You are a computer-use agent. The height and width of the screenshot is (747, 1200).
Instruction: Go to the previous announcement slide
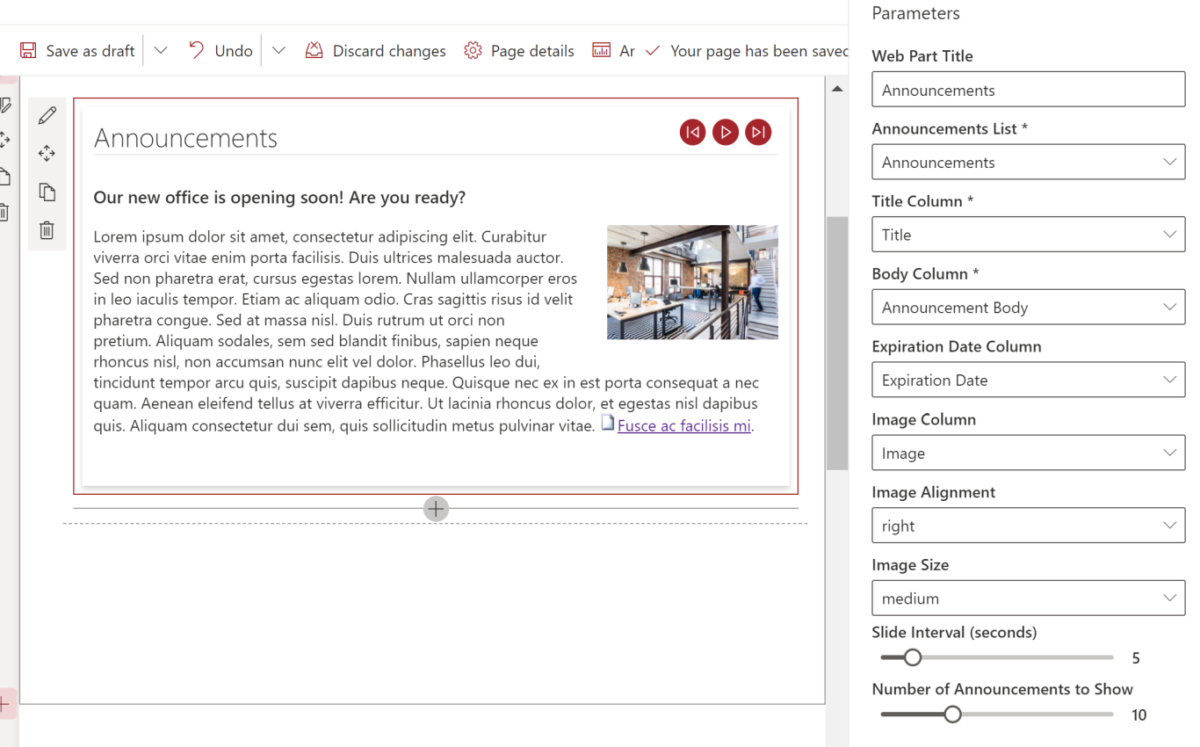(x=692, y=131)
